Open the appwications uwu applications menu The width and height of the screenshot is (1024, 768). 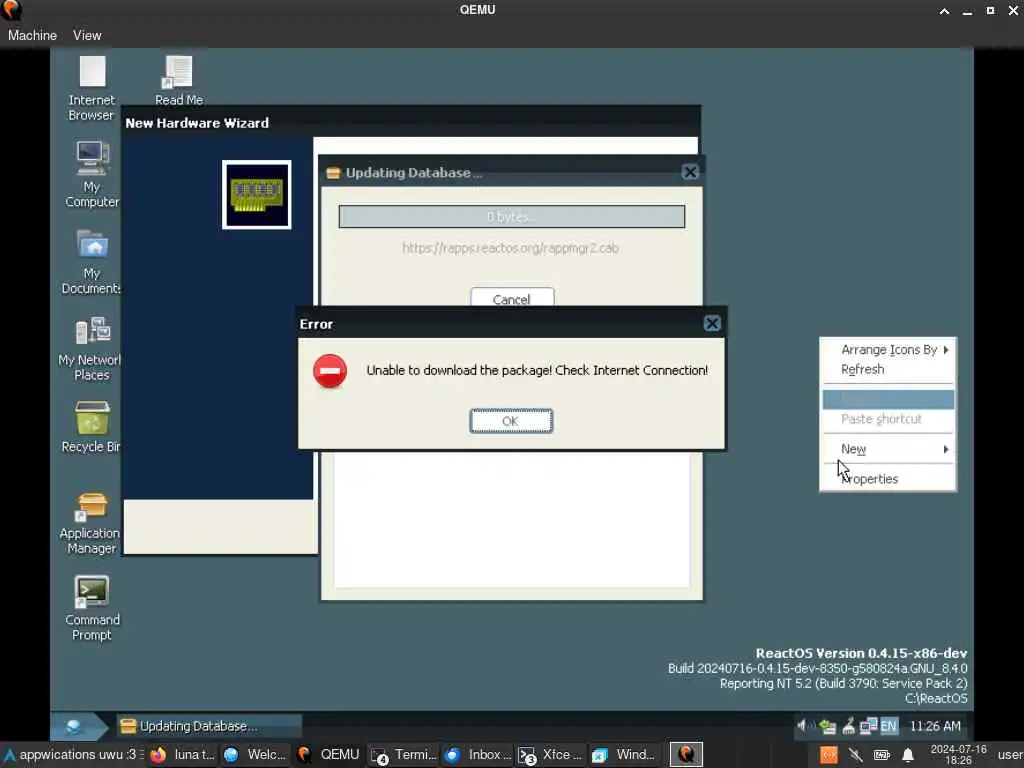72,755
